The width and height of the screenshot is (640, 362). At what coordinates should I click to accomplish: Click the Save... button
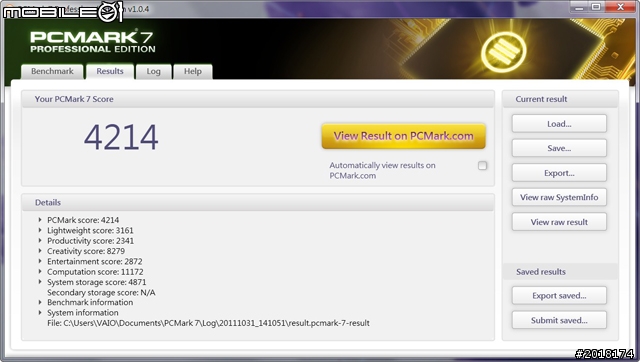(559, 148)
